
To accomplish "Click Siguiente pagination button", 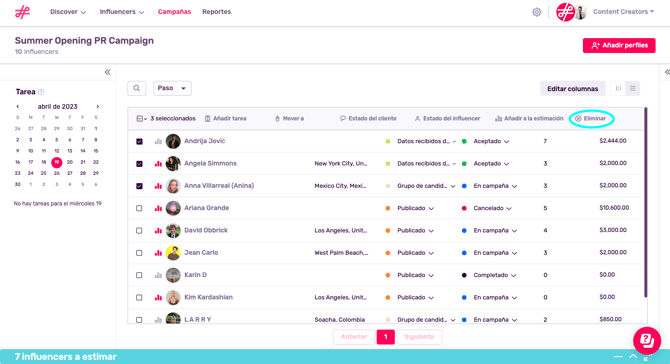I will [x=419, y=337].
